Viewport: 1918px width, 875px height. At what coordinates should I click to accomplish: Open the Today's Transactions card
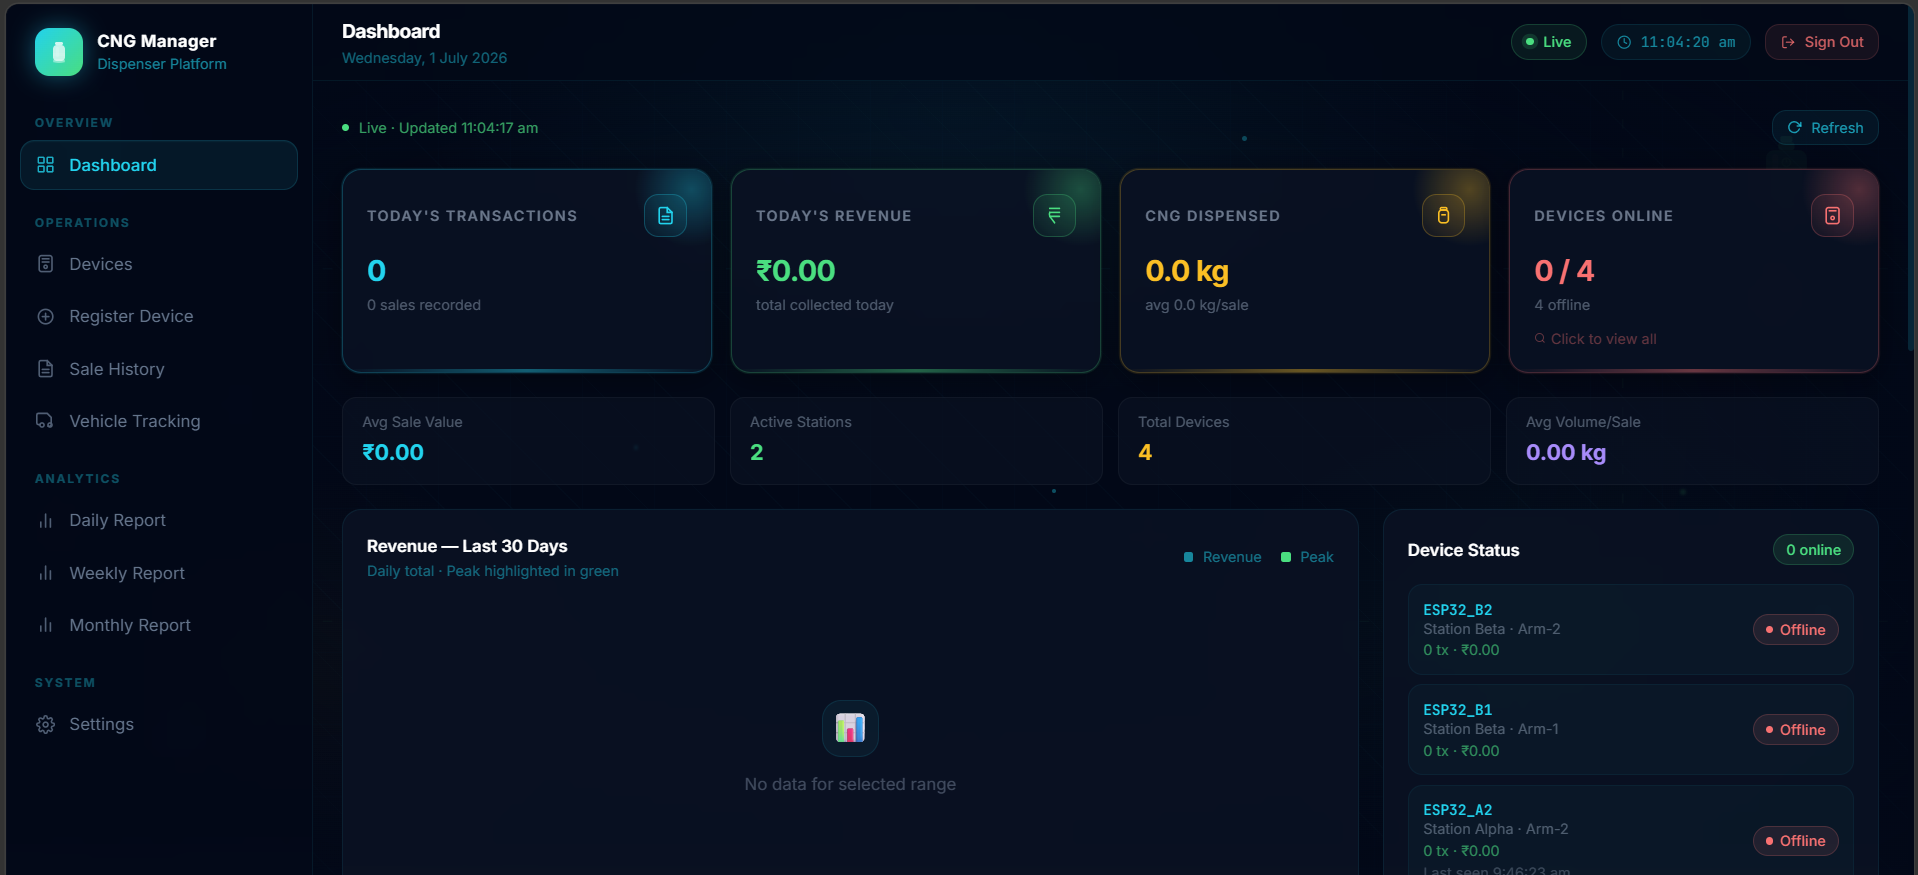pyautogui.click(x=527, y=271)
